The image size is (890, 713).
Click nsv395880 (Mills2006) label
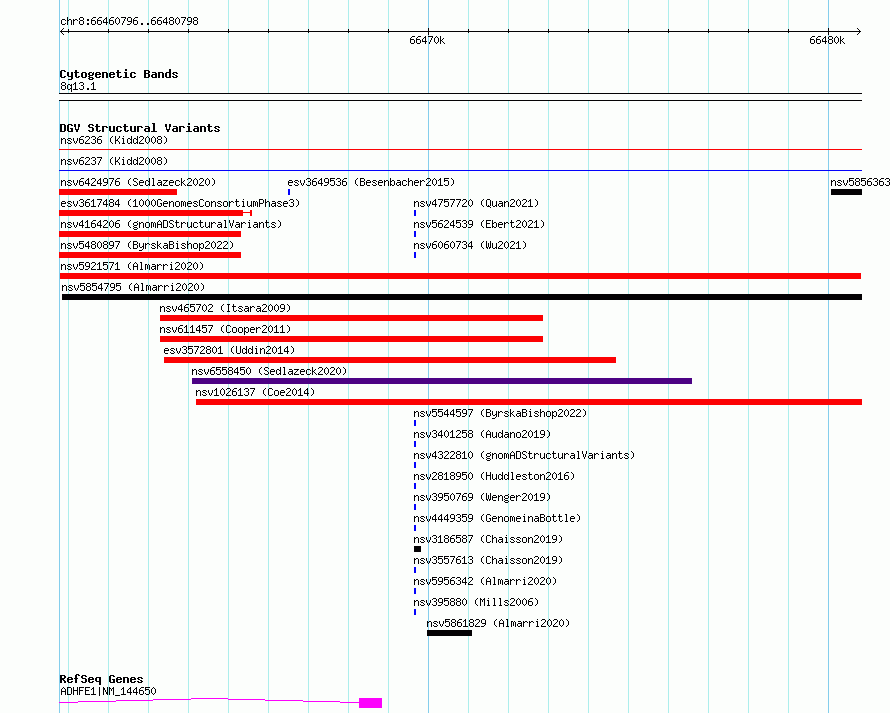pyautogui.click(x=476, y=602)
